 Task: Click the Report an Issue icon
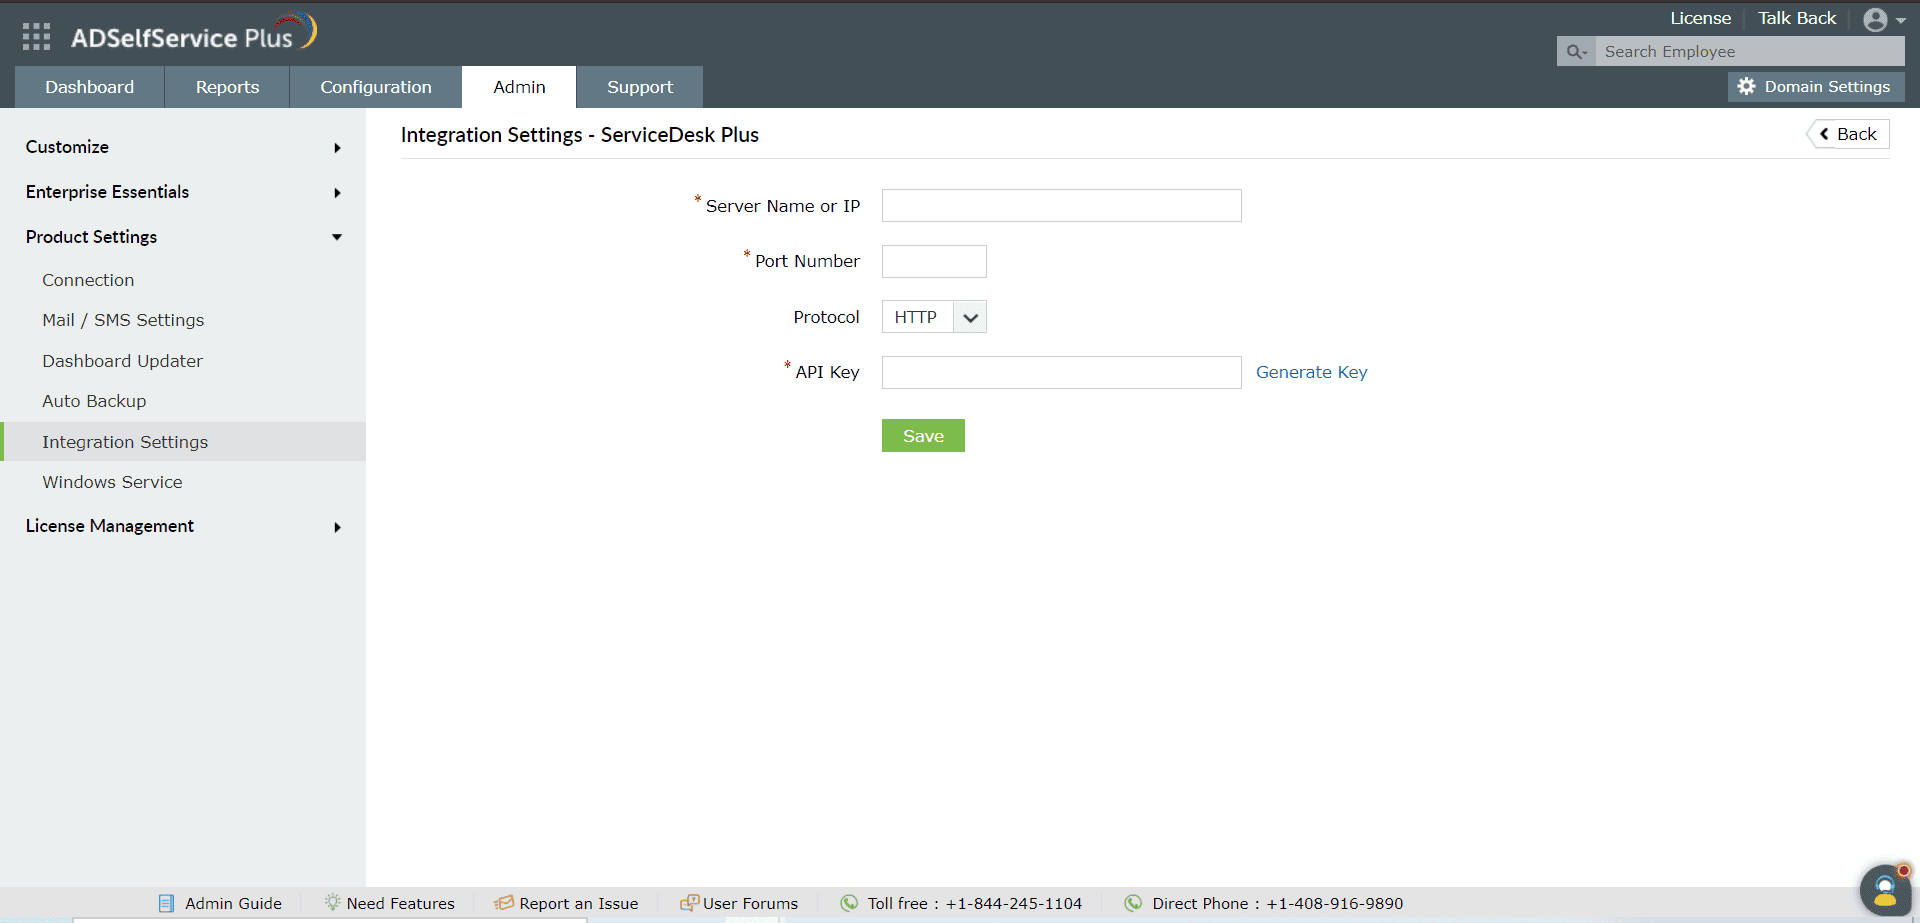pyautogui.click(x=502, y=902)
